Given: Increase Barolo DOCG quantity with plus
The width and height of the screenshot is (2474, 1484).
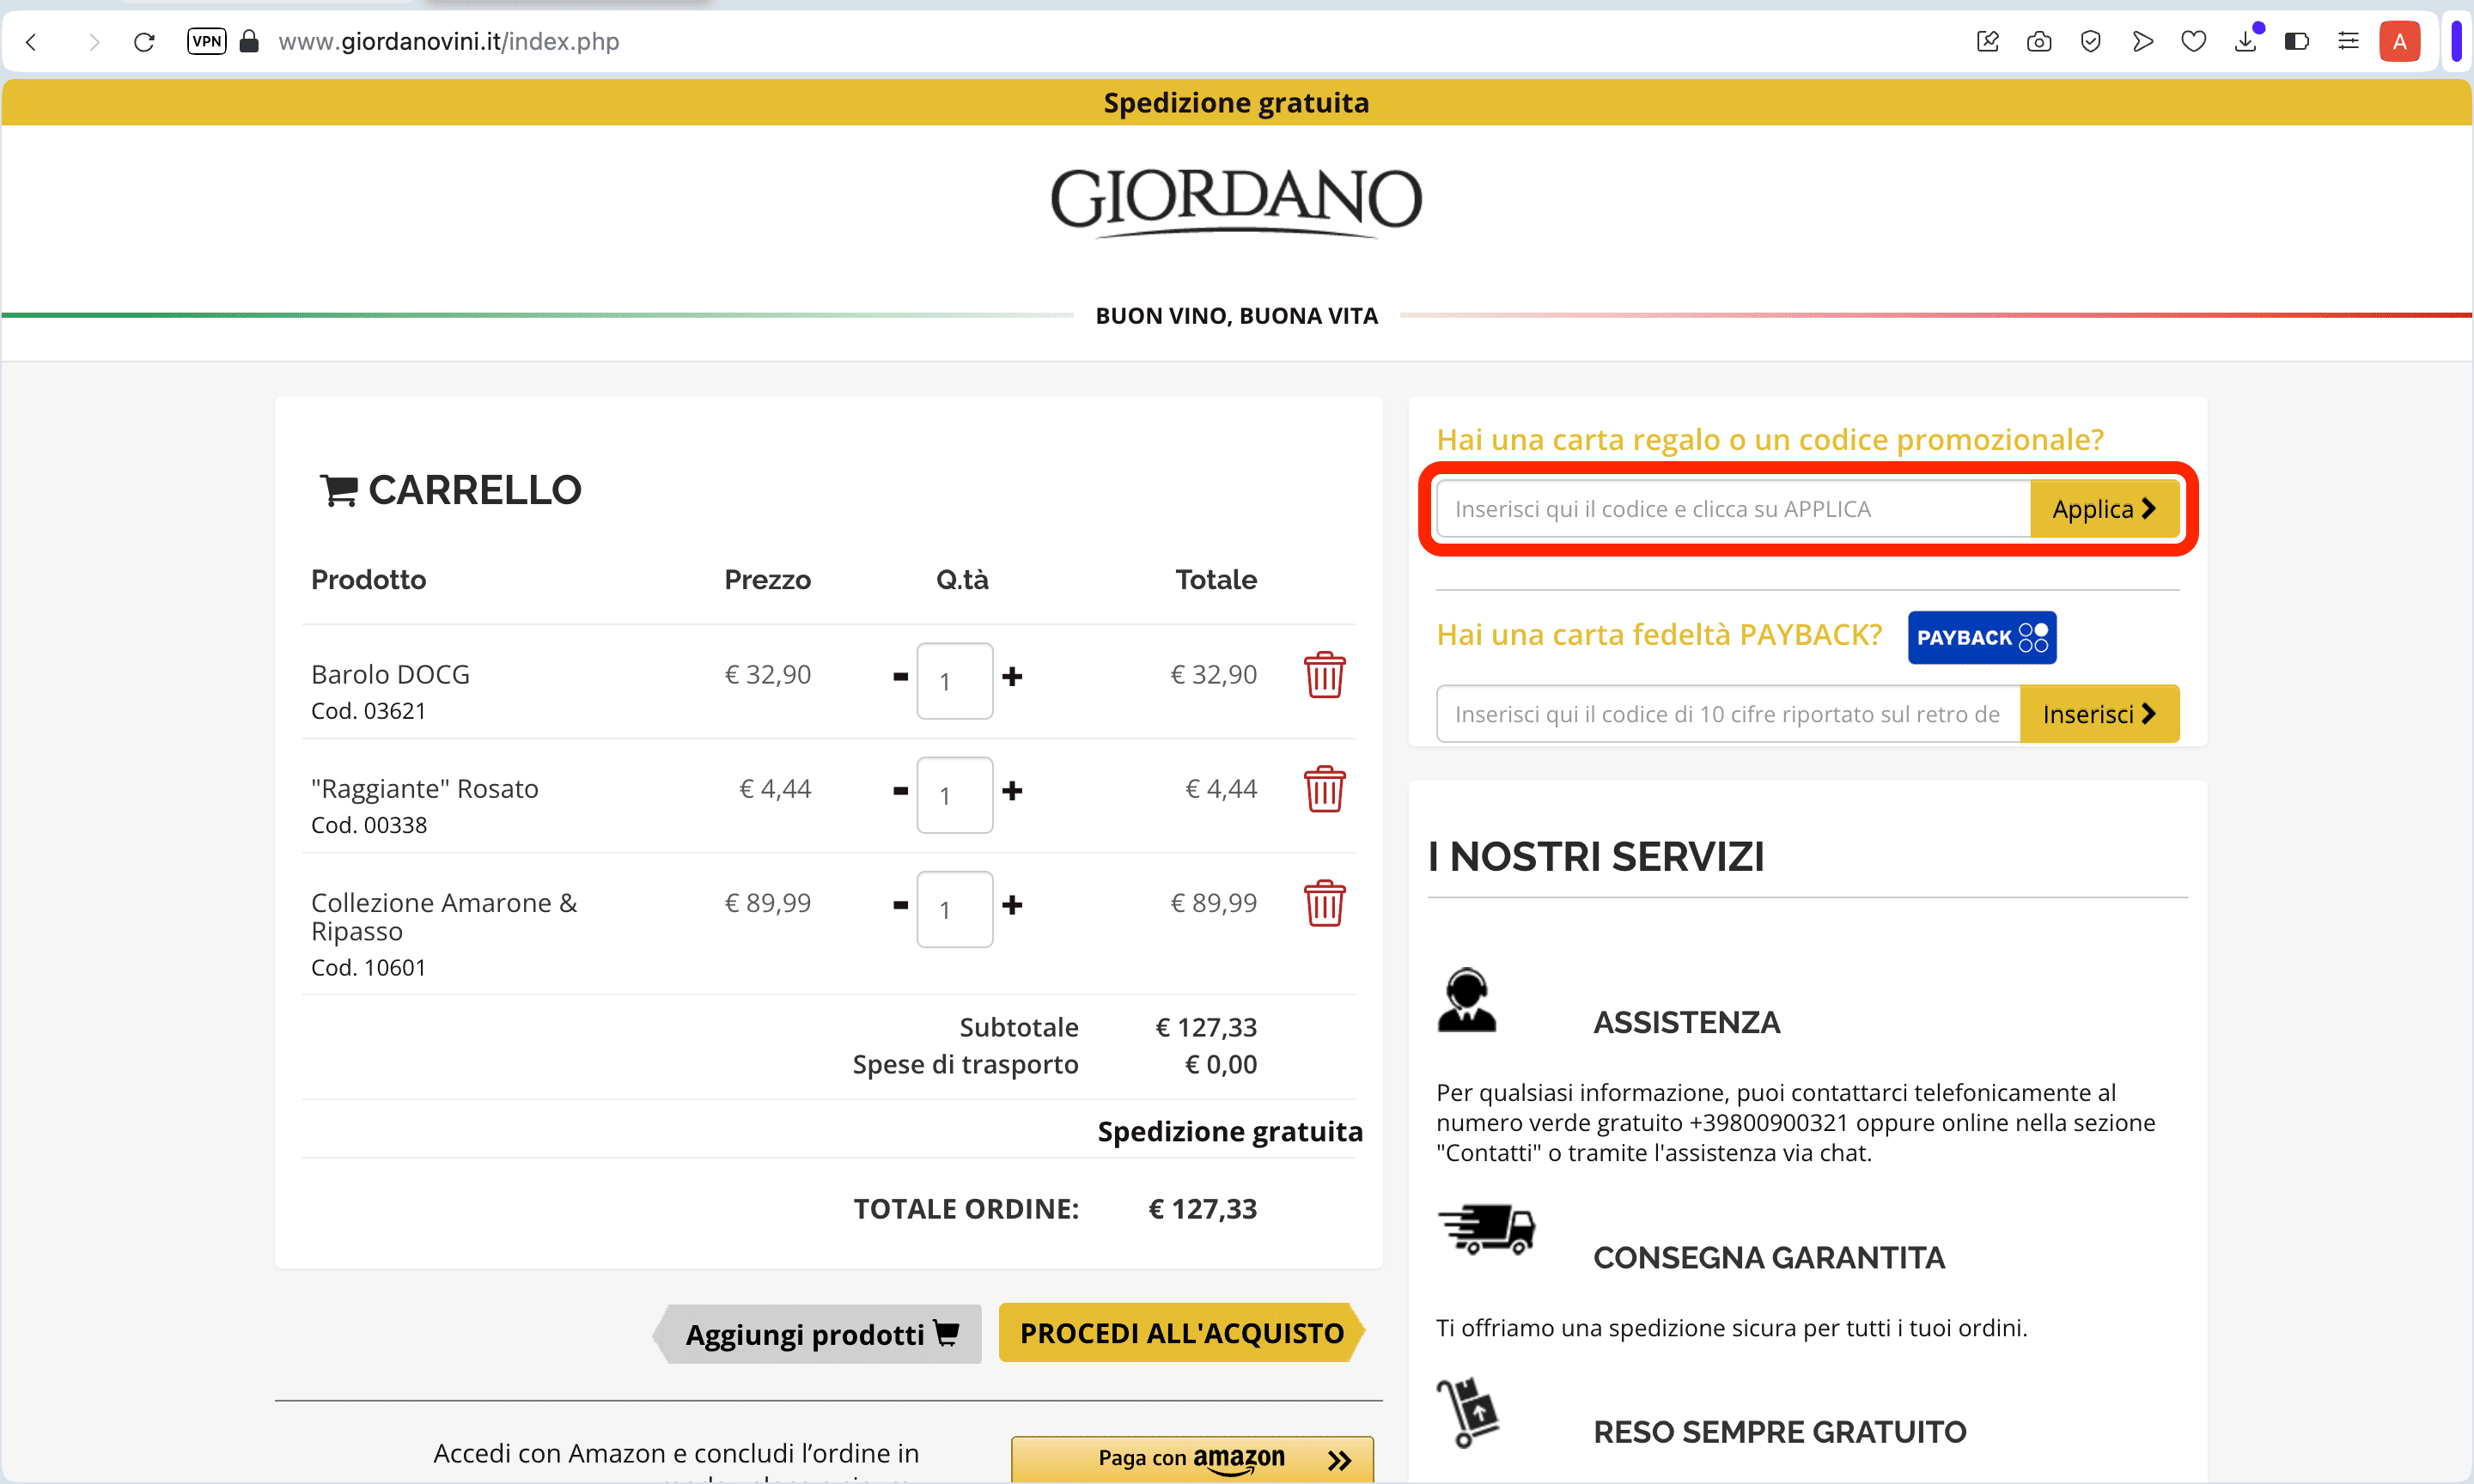Looking at the screenshot, I should tap(1012, 677).
